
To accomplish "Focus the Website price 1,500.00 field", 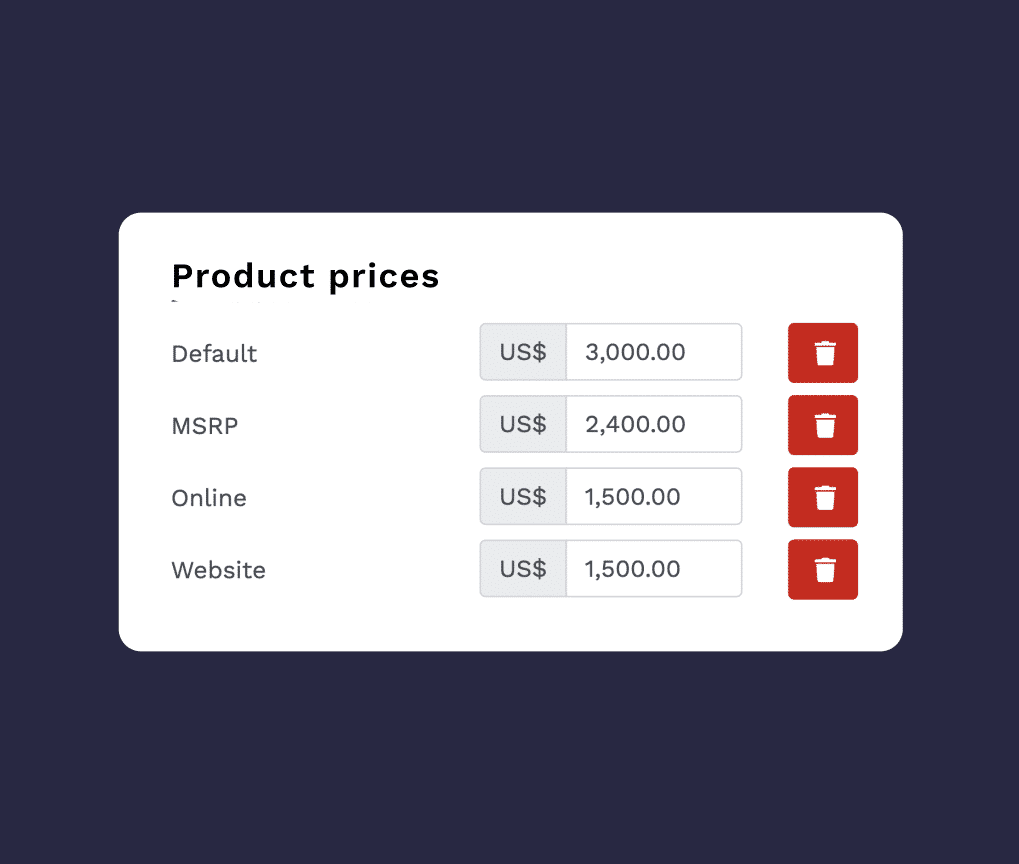I will pyautogui.click(x=654, y=568).
